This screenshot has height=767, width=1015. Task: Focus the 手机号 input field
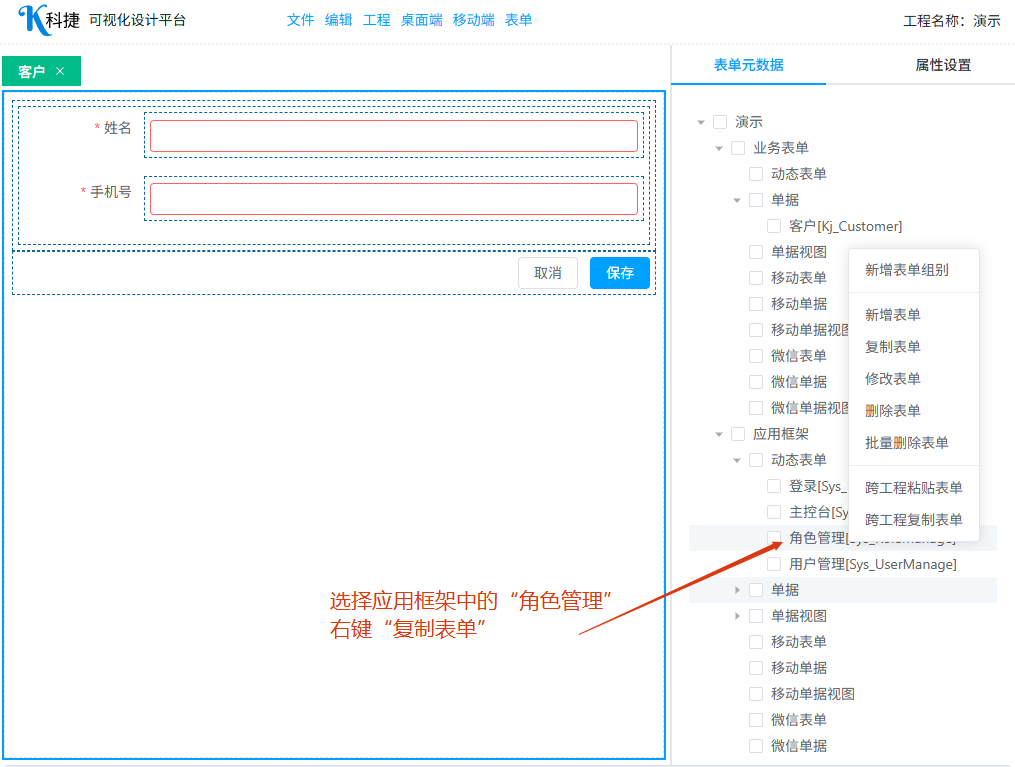tap(393, 199)
